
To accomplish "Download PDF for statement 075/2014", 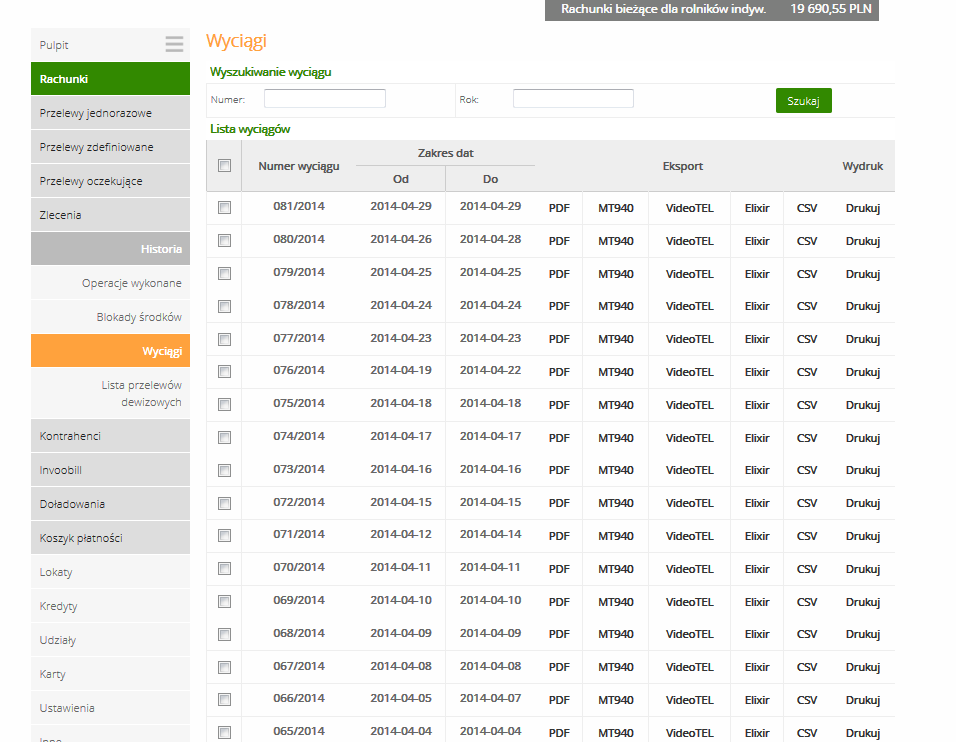I will tap(559, 405).
